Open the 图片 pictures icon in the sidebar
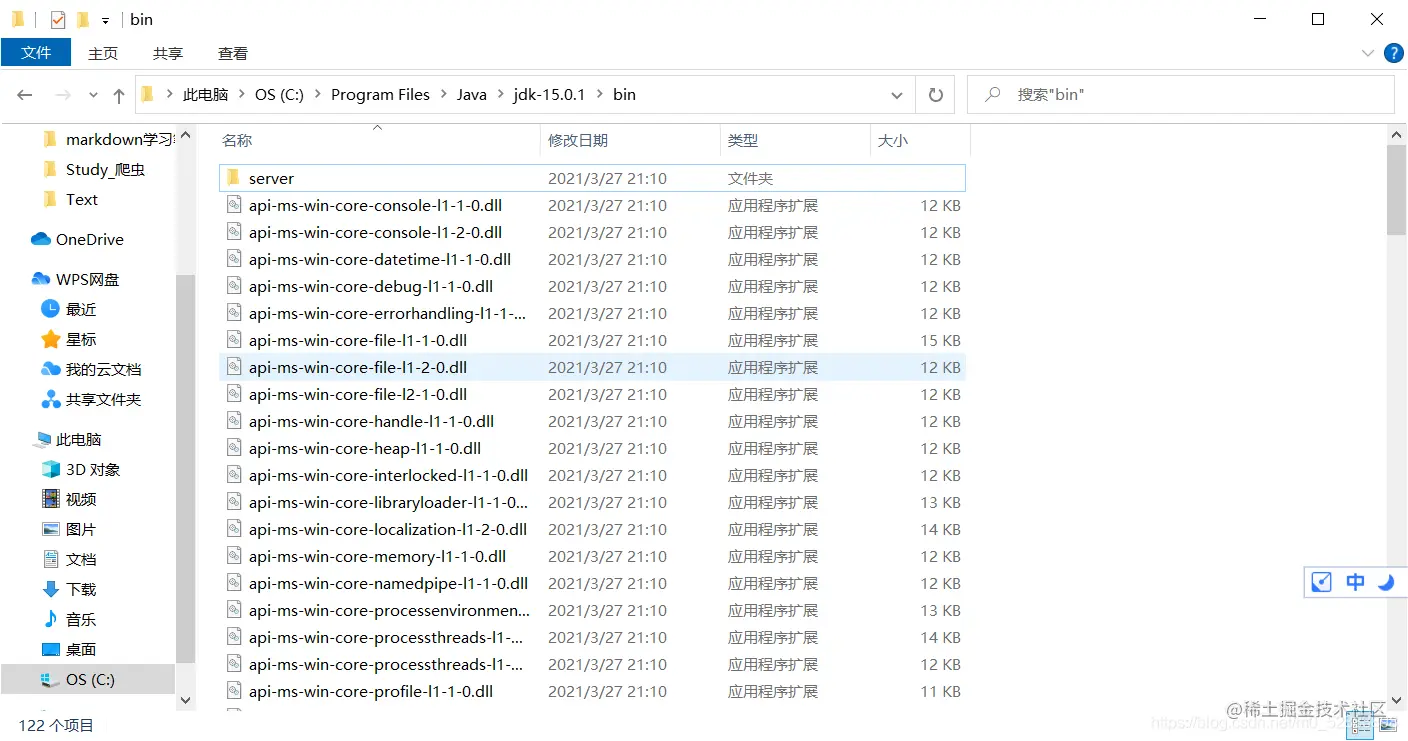 [50, 529]
